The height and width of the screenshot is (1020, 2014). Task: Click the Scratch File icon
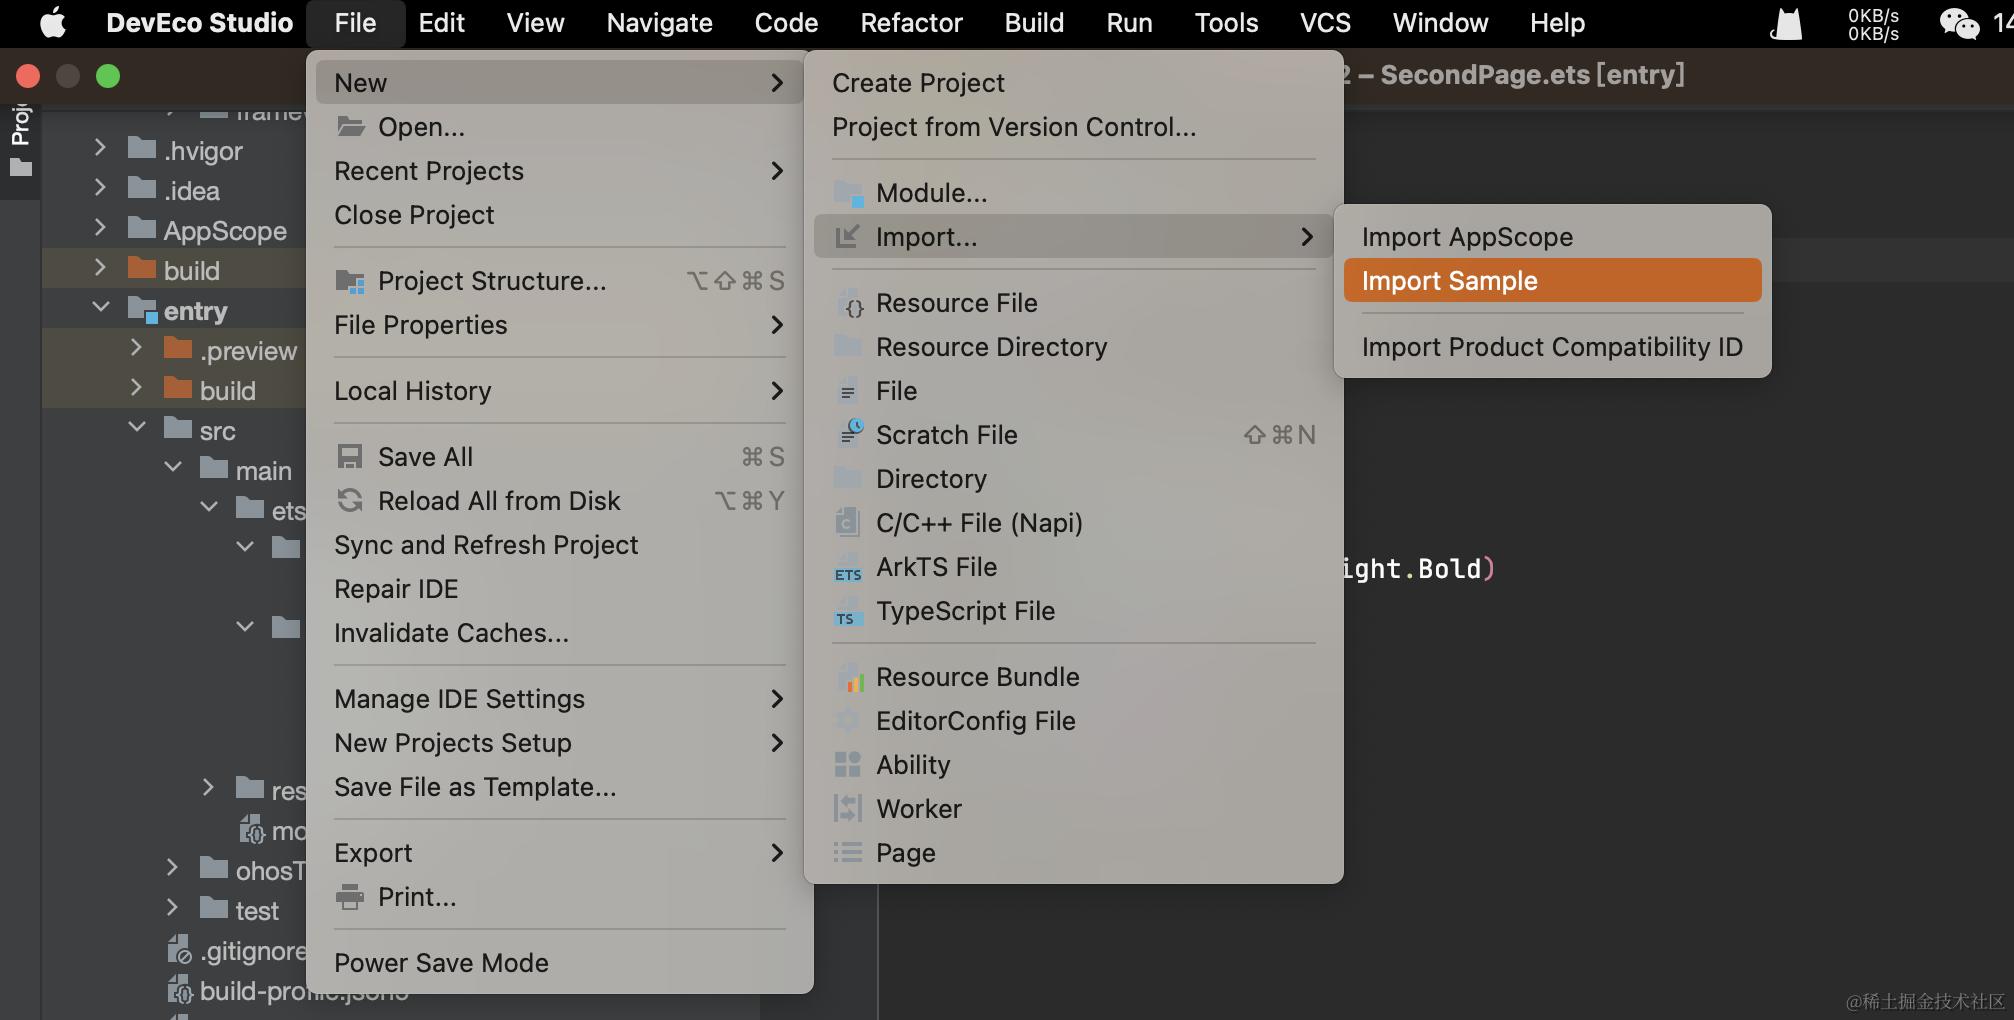point(850,433)
